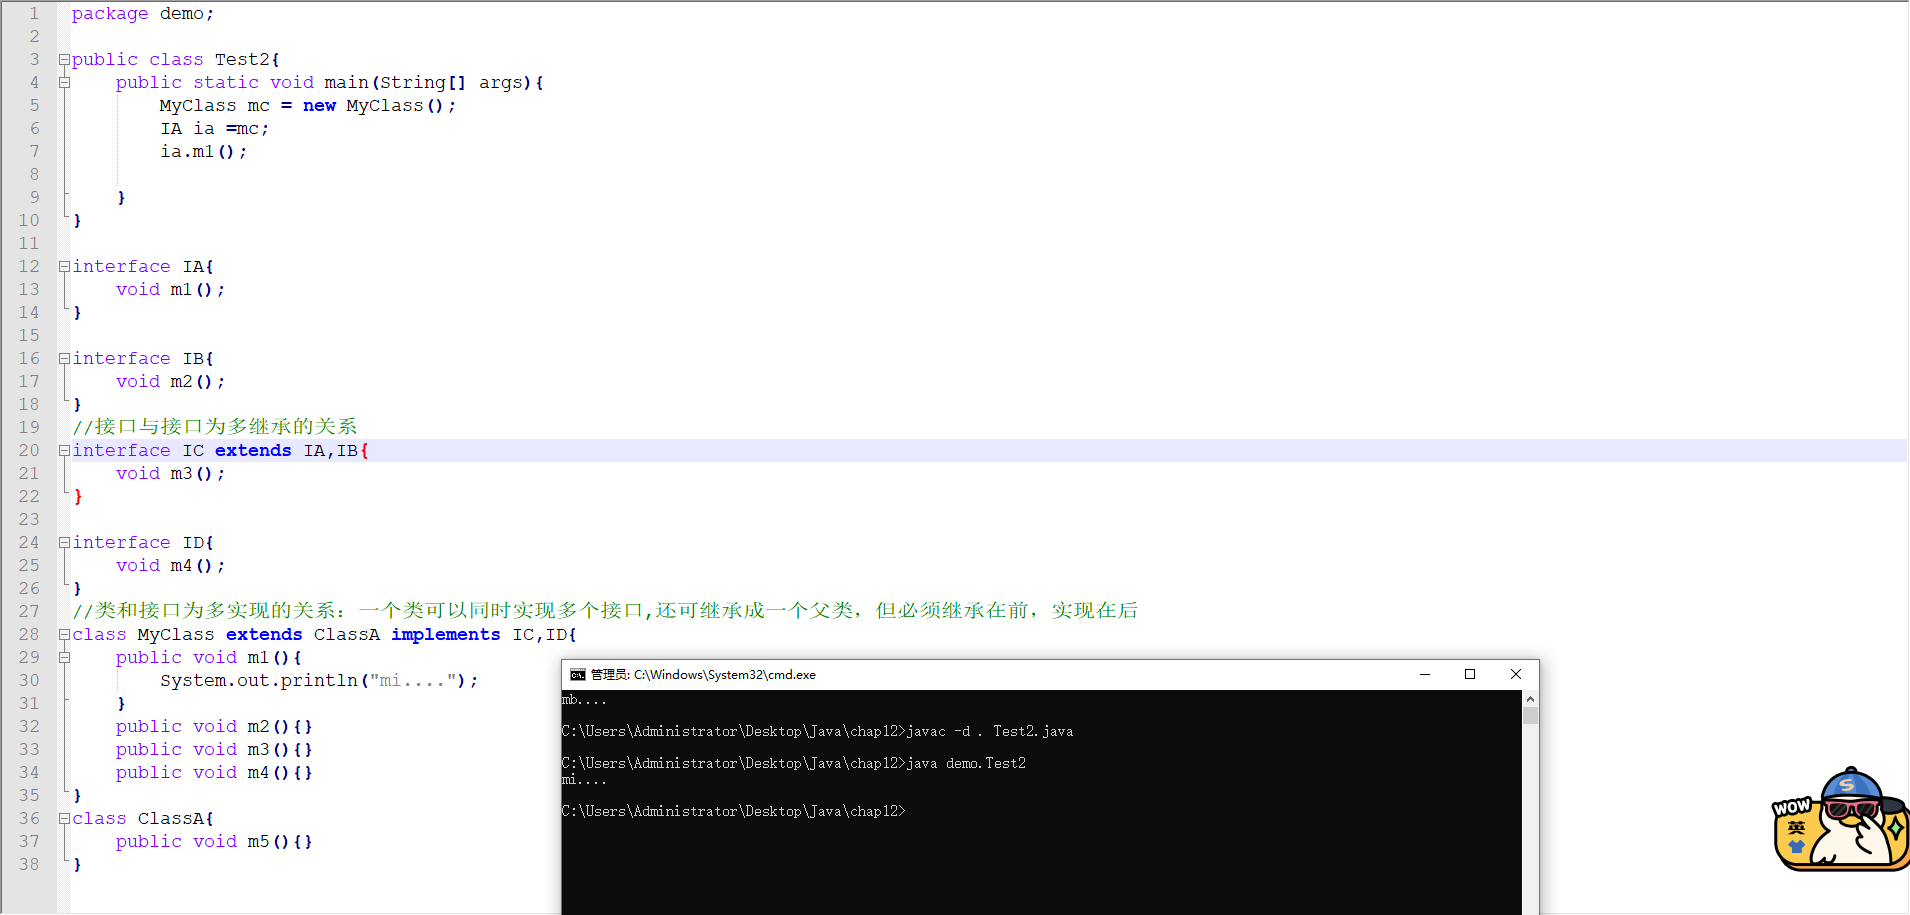Click the duck input method mascot icon
The width and height of the screenshot is (1910, 915).
tap(1841, 820)
